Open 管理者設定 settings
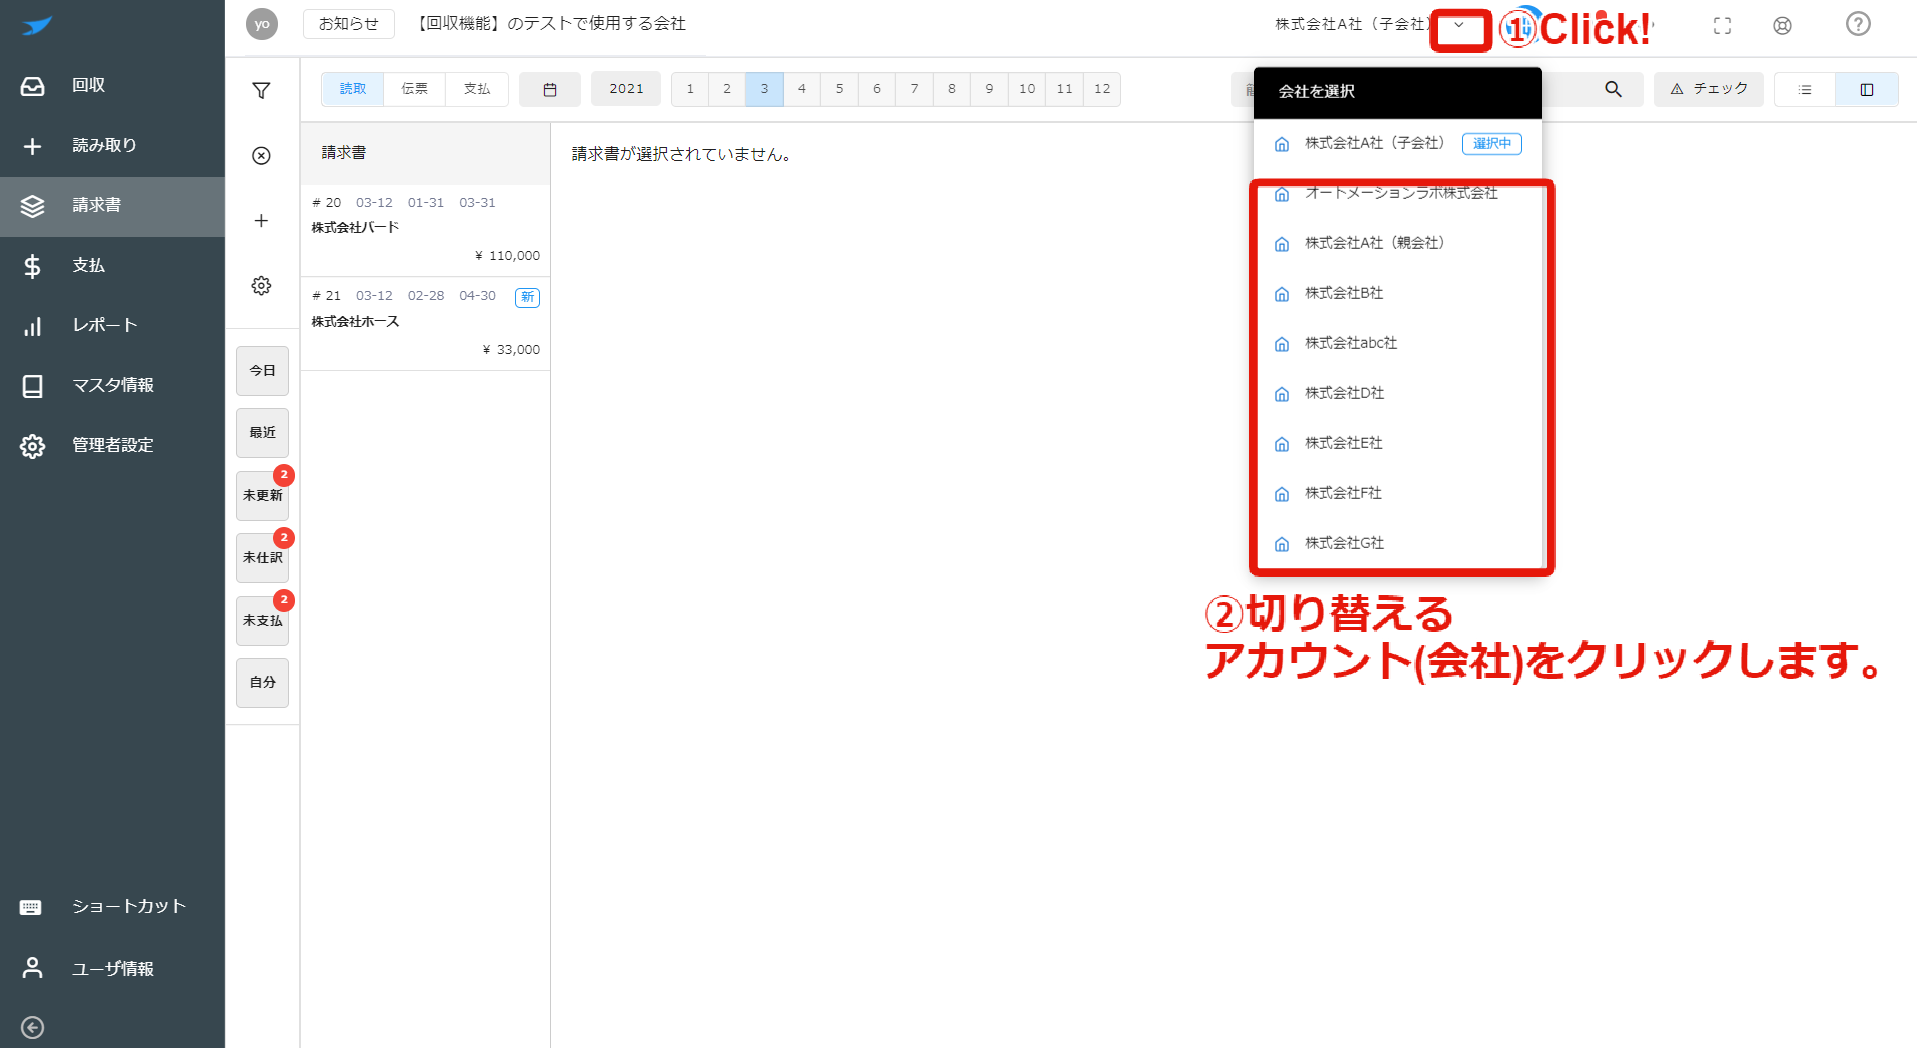This screenshot has width=1917, height=1048. tap(112, 446)
